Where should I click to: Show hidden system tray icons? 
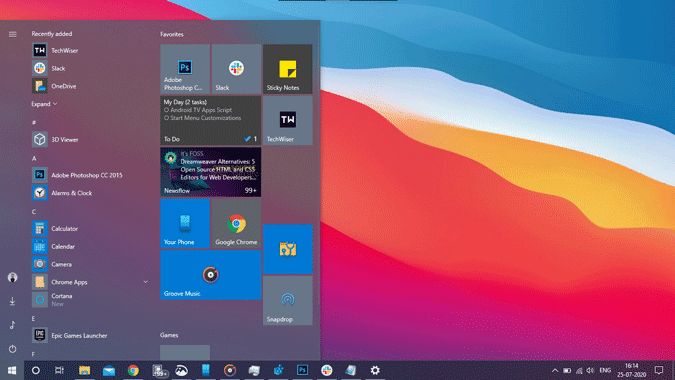point(555,371)
